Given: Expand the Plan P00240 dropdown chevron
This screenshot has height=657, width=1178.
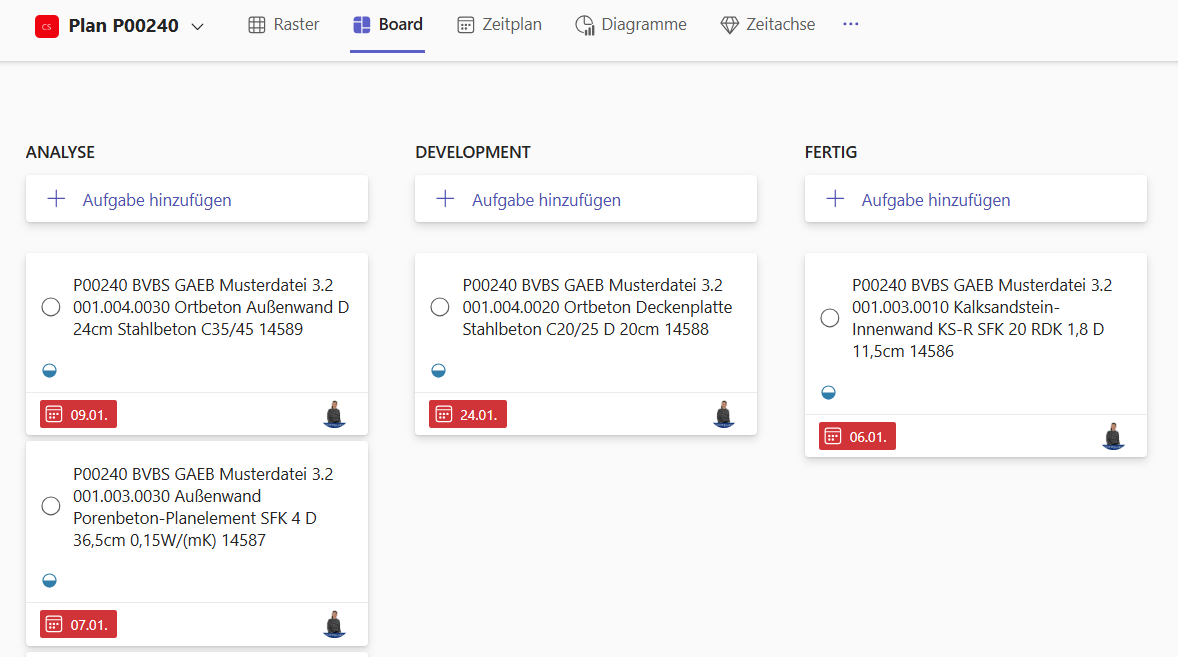Looking at the screenshot, I should 198,27.
